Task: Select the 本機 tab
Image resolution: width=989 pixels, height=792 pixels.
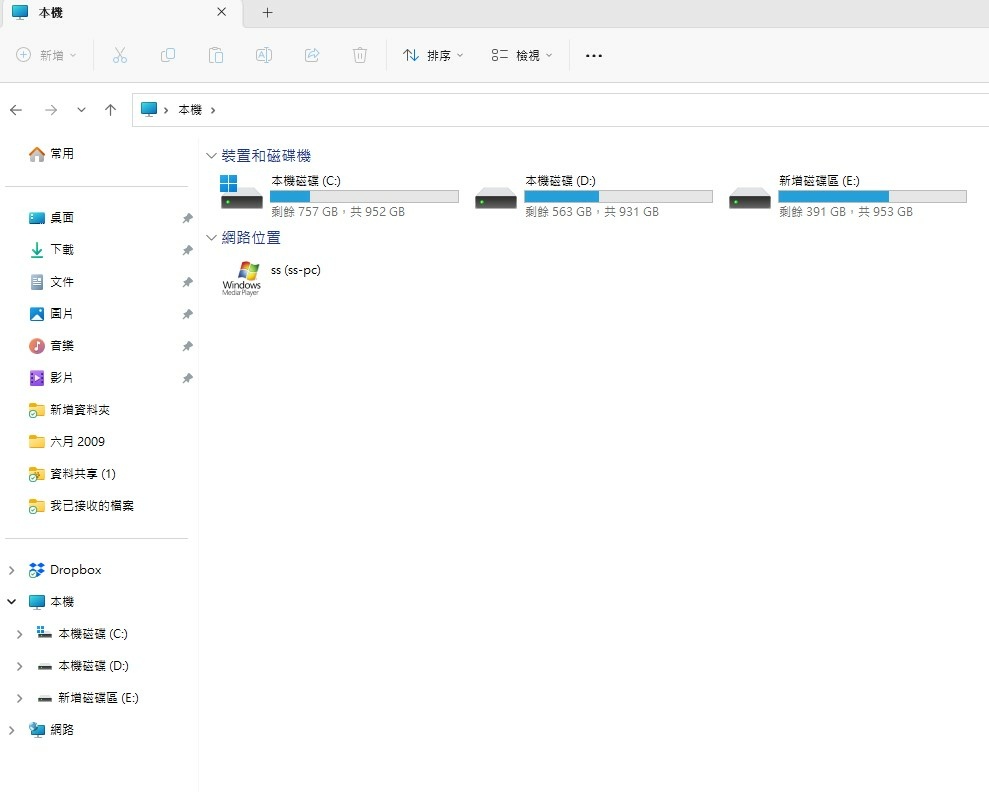Action: click(x=120, y=13)
